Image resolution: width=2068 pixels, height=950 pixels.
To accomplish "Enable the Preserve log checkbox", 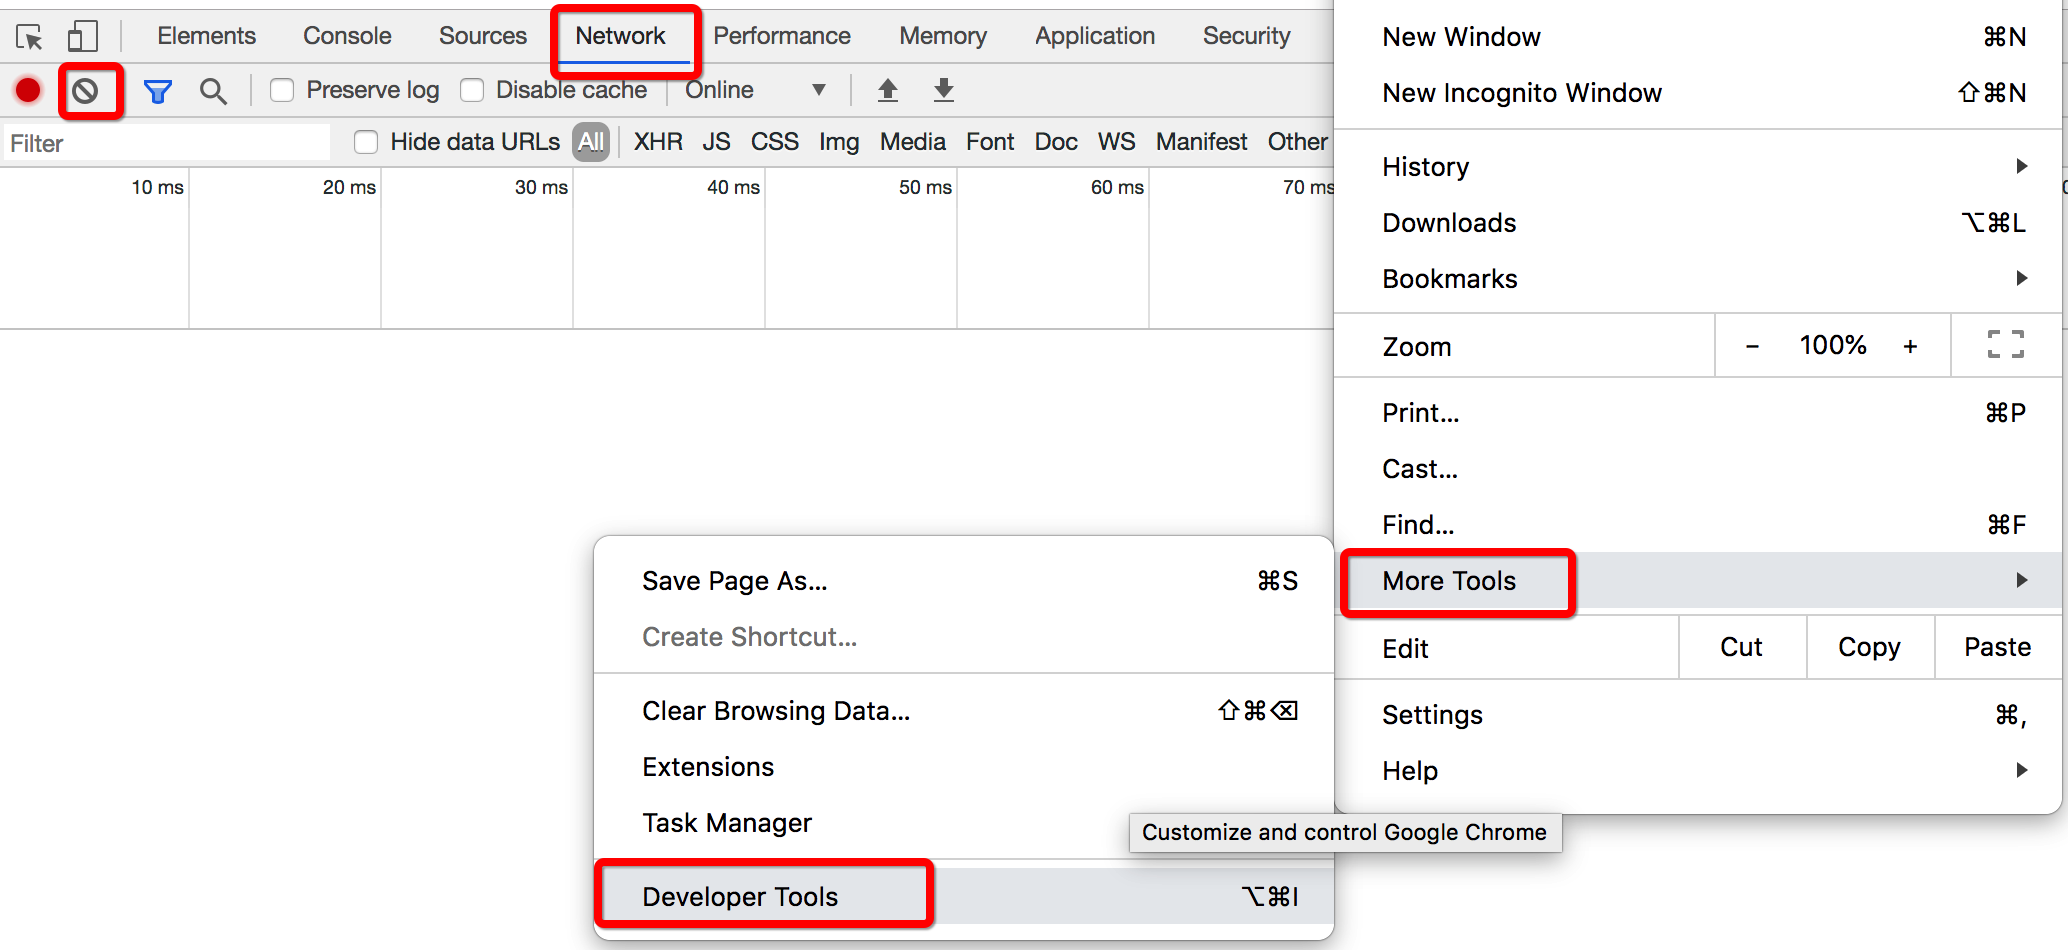I will click(283, 90).
